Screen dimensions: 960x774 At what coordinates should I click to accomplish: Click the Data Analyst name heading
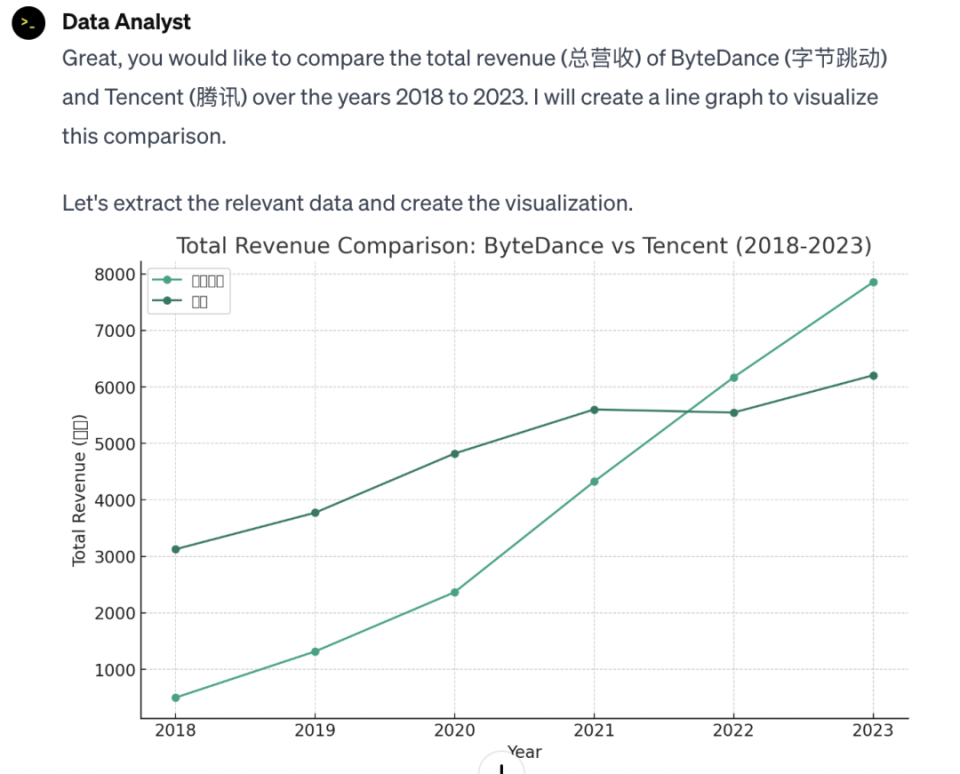pos(126,22)
